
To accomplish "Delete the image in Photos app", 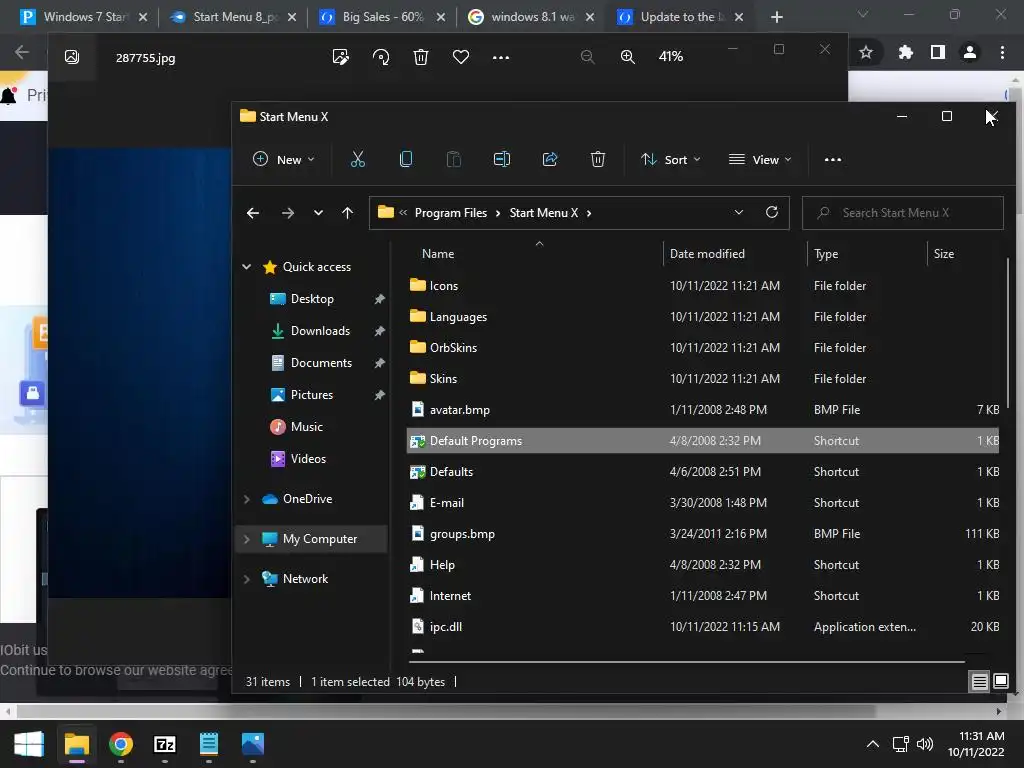I will point(421,57).
